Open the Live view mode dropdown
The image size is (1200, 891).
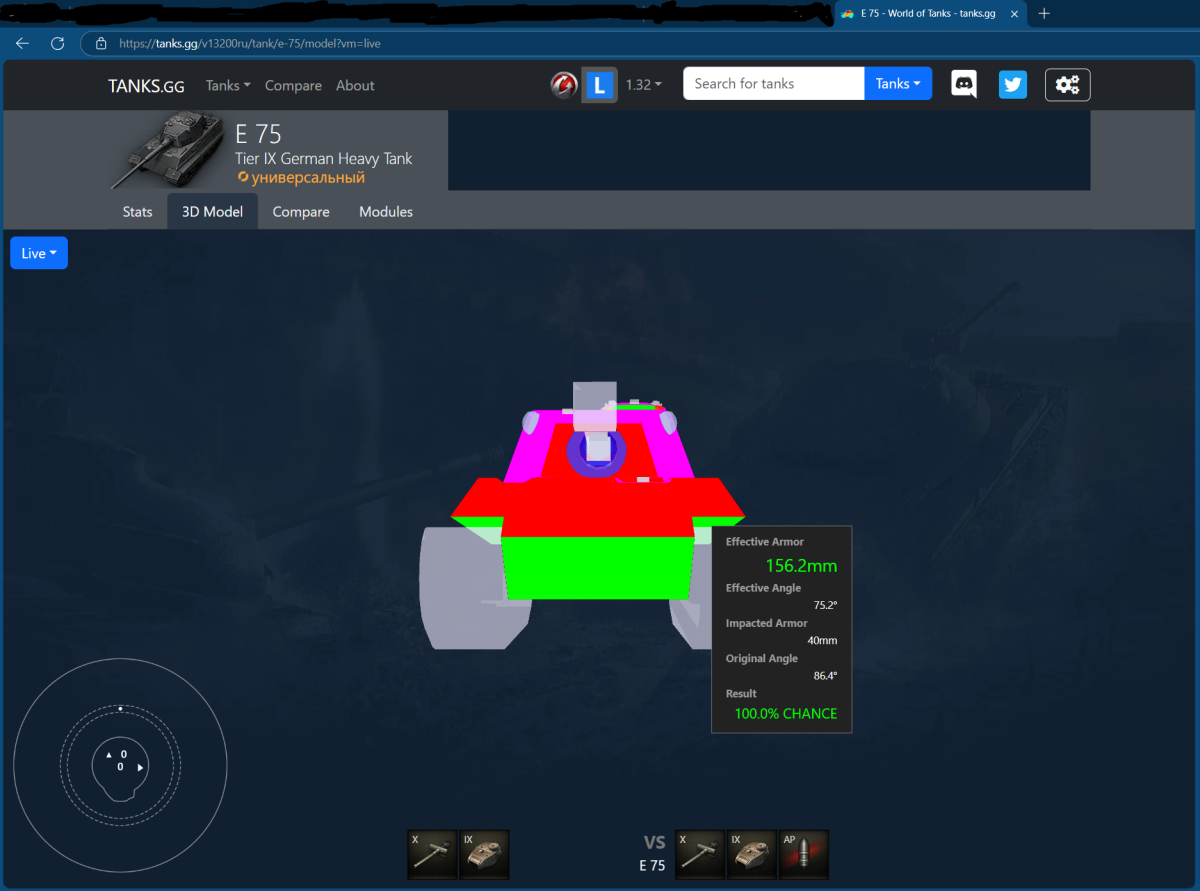[39, 253]
